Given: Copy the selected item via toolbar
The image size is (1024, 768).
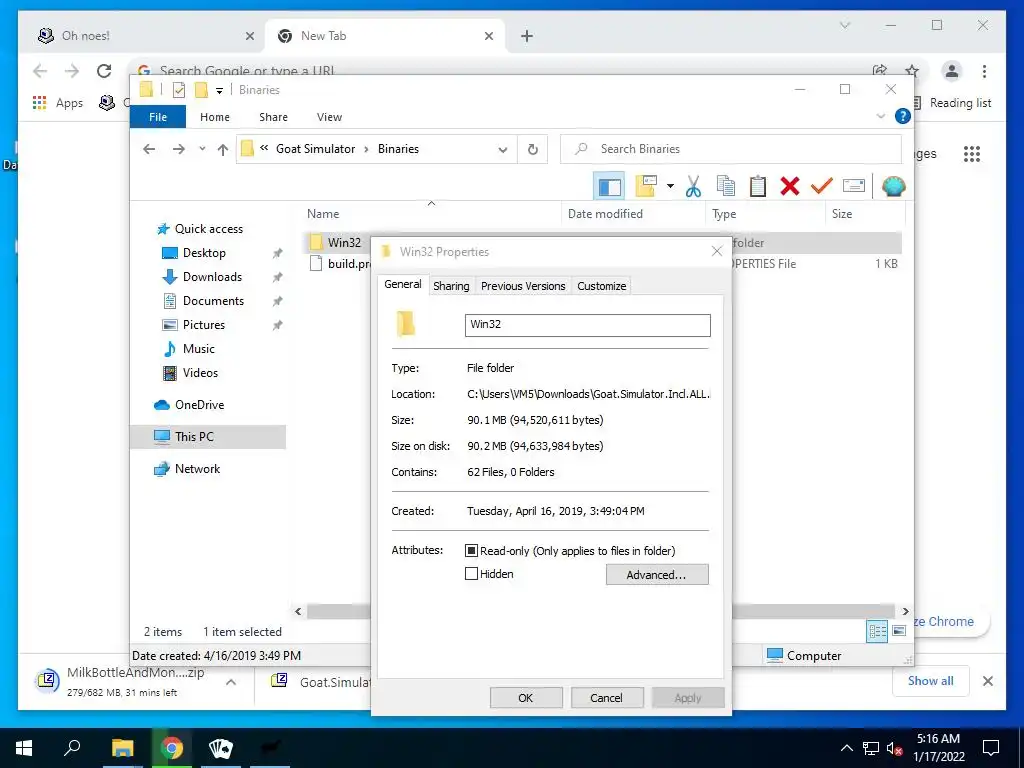Looking at the screenshot, I should 726,186.
